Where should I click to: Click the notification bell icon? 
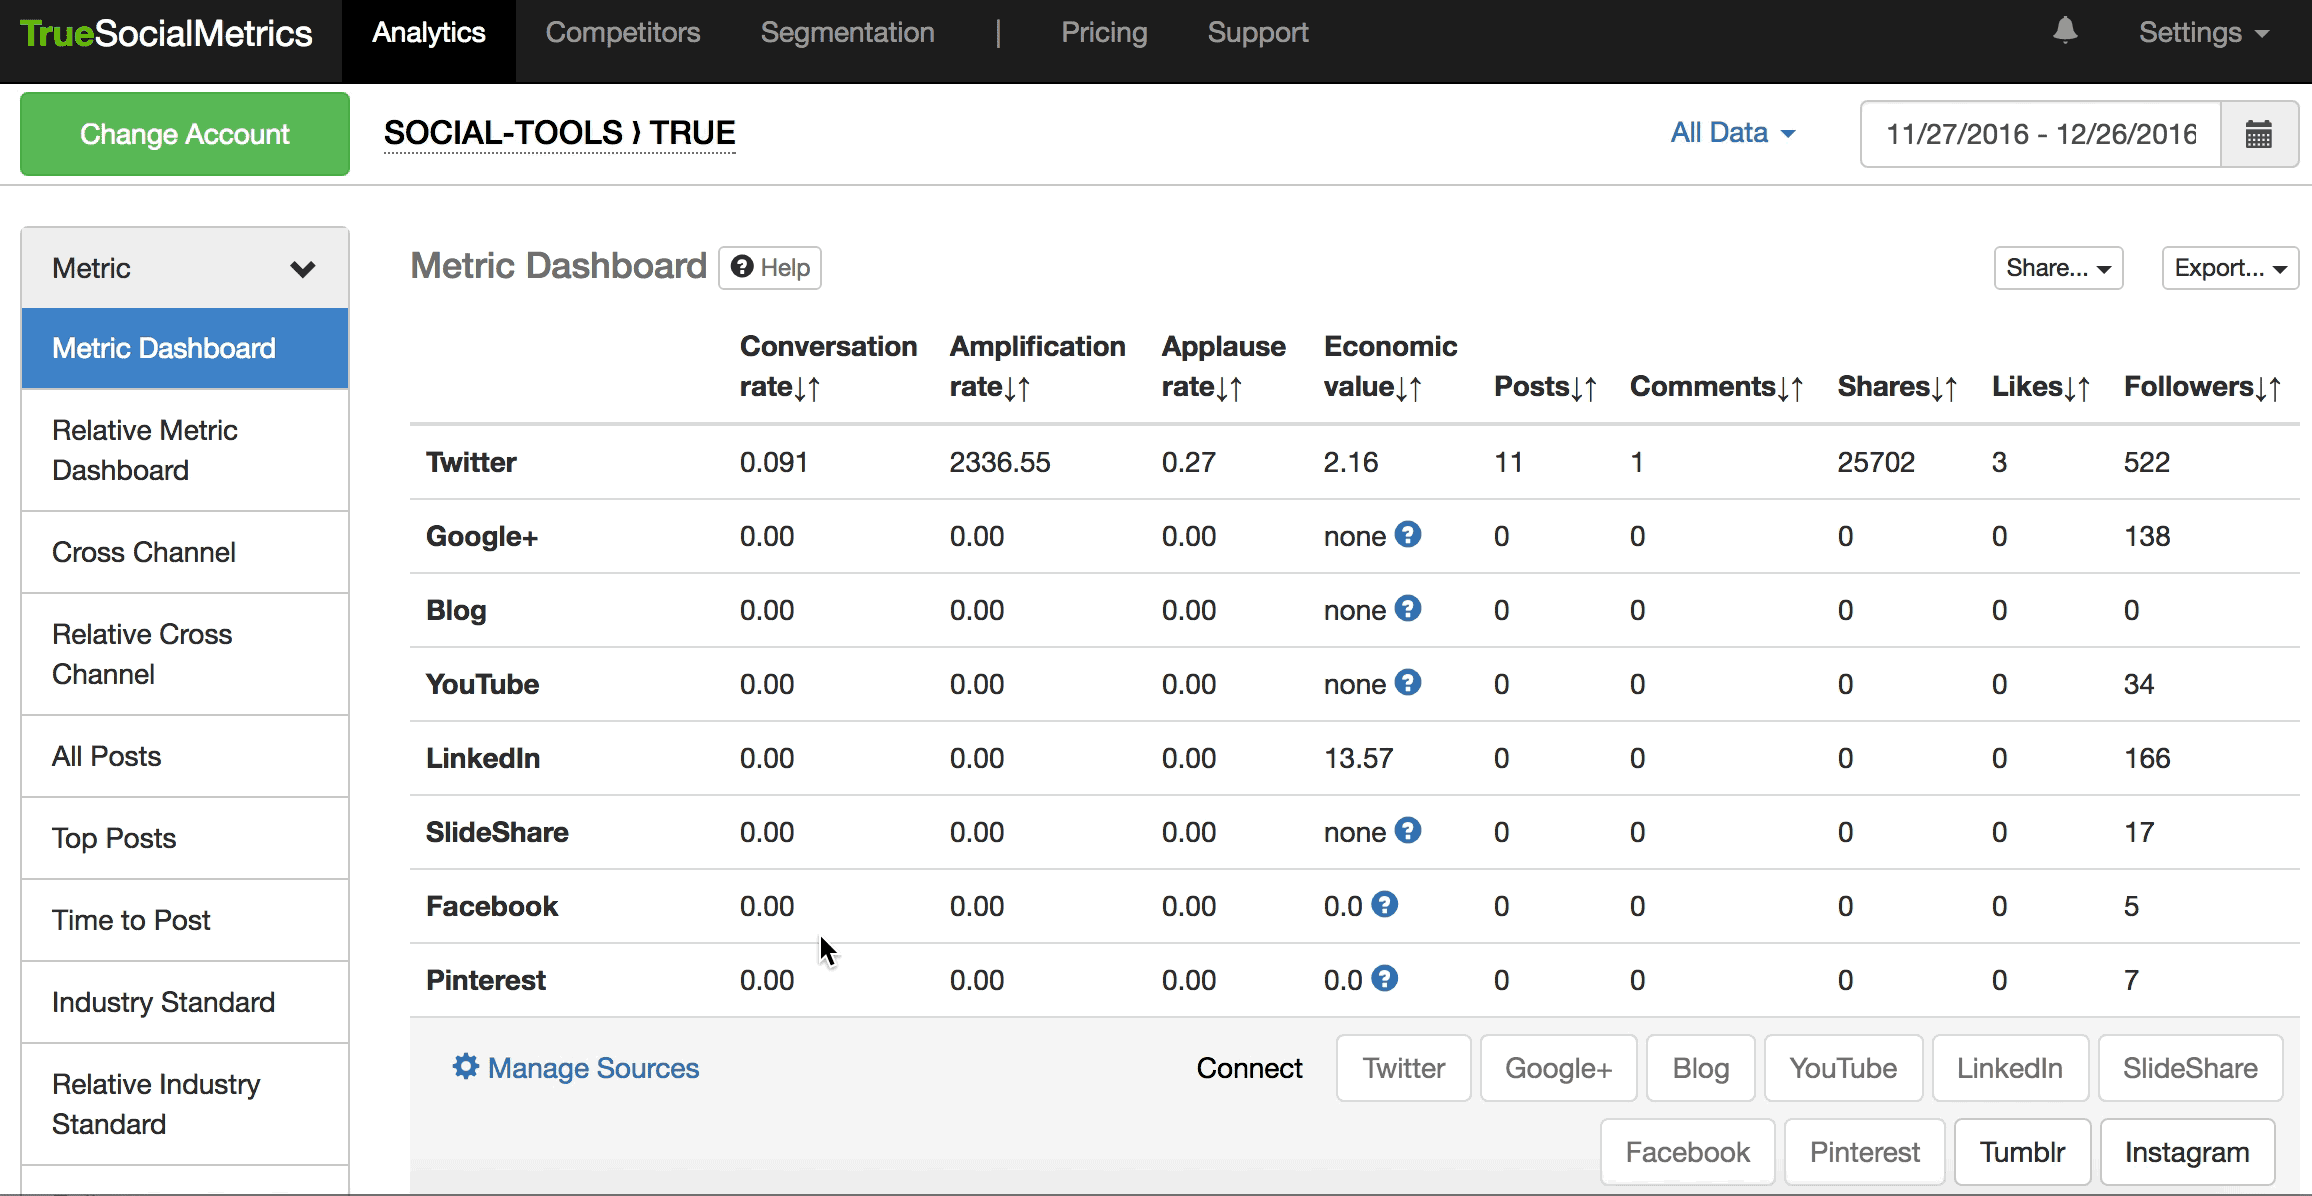2065,31
